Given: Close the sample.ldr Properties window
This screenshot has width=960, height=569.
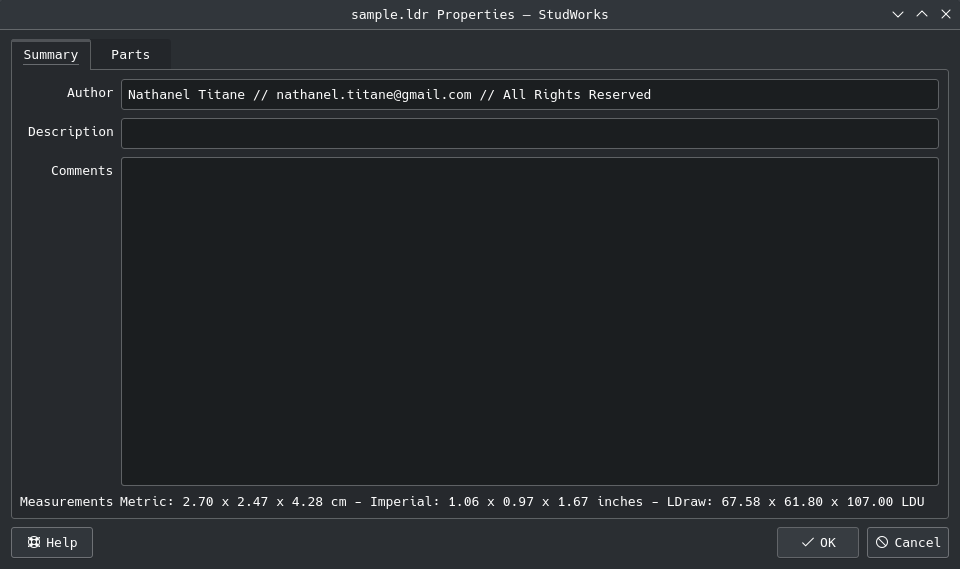Looking at the screenshot, I should (x=946, y=14).
